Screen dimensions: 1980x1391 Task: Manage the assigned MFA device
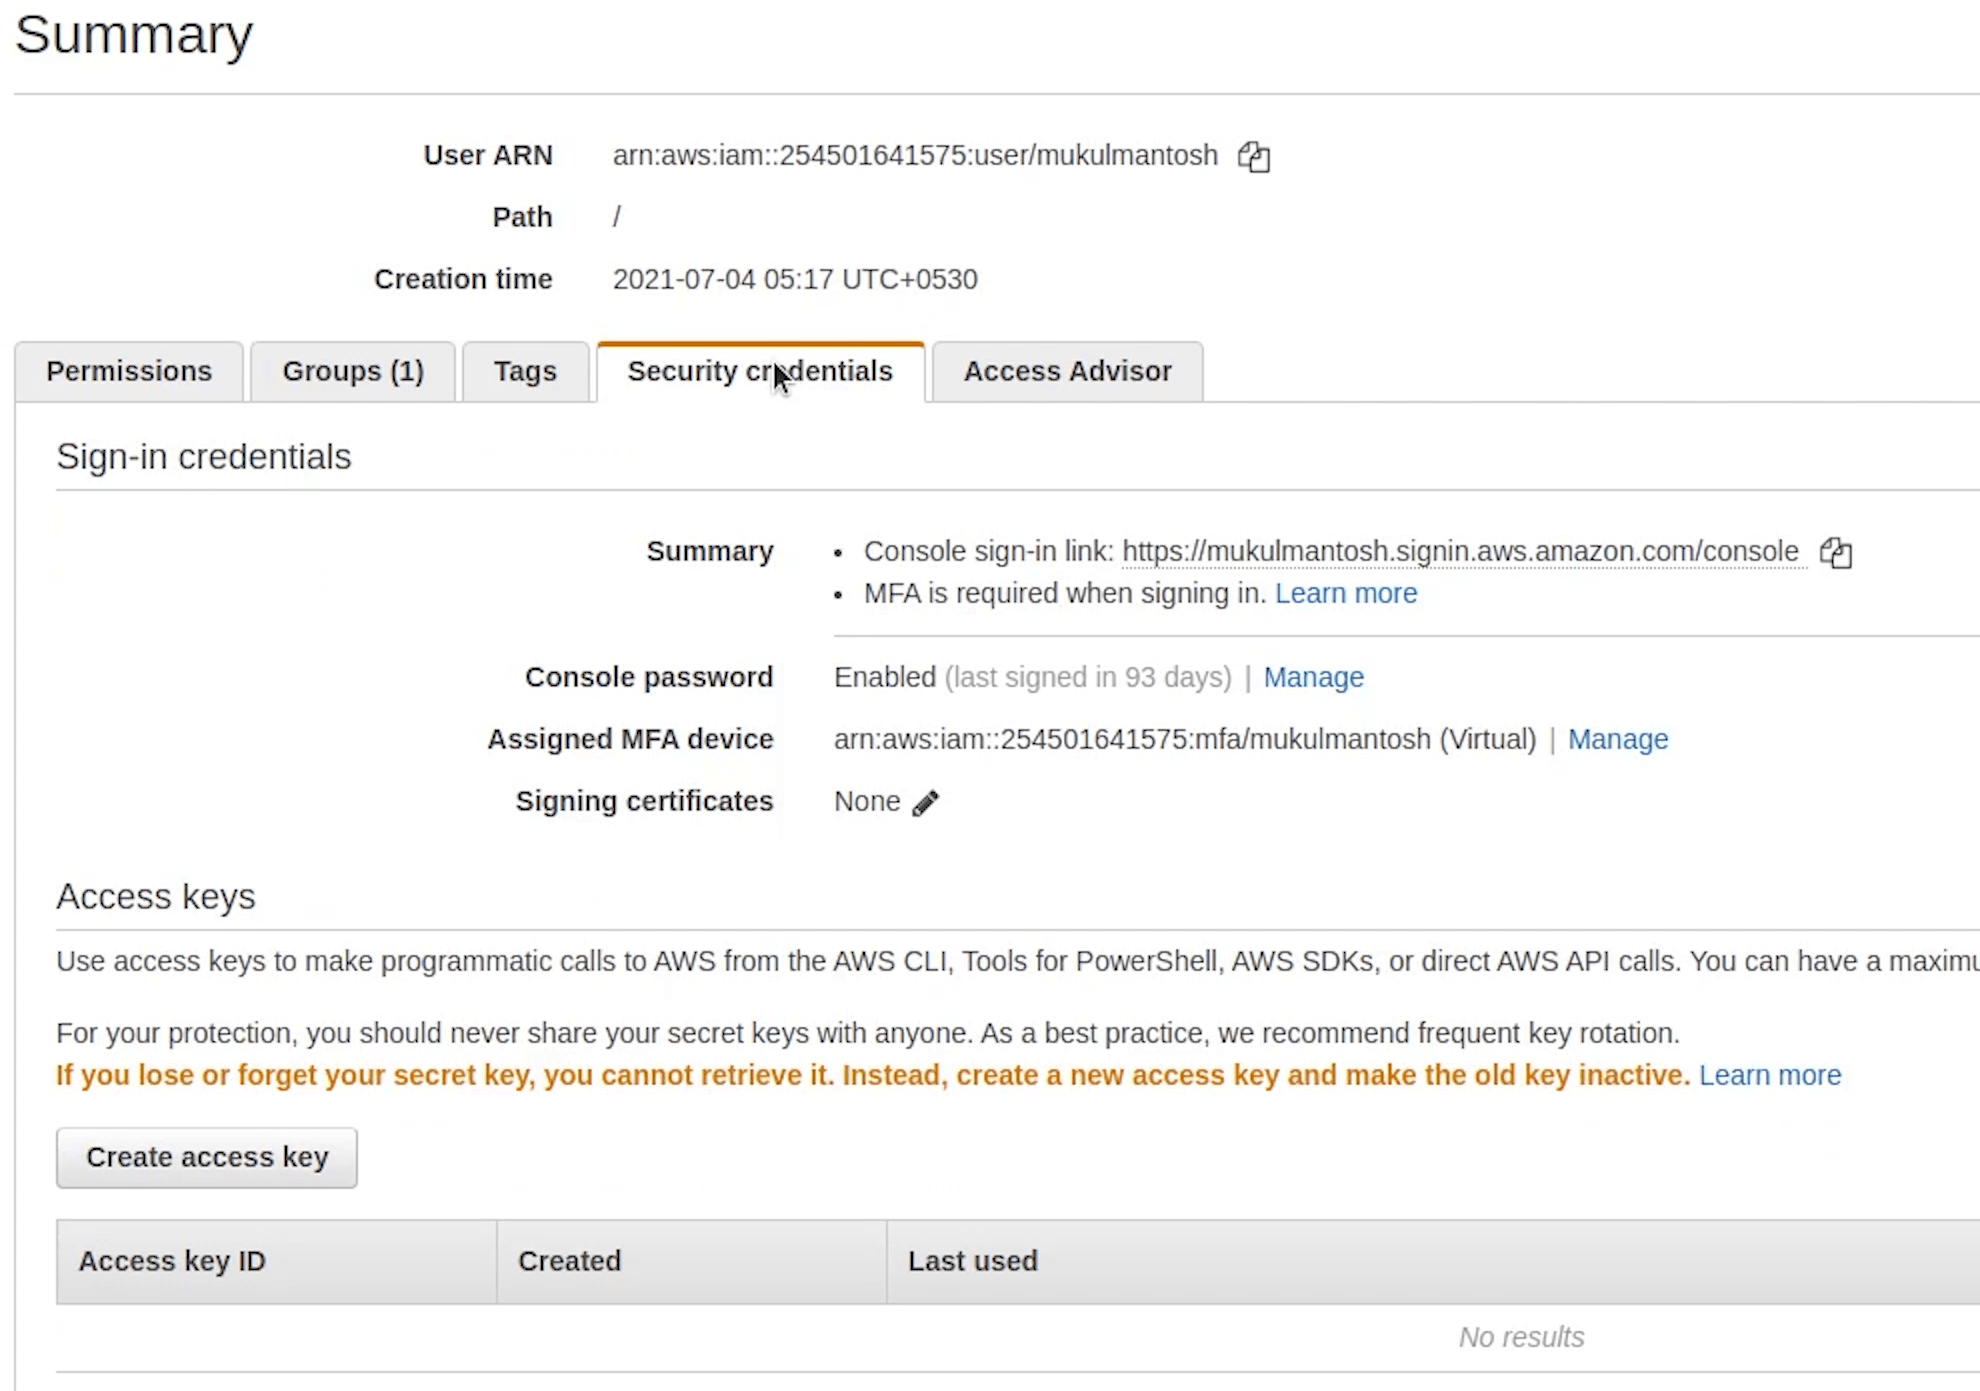(1617, 740)
